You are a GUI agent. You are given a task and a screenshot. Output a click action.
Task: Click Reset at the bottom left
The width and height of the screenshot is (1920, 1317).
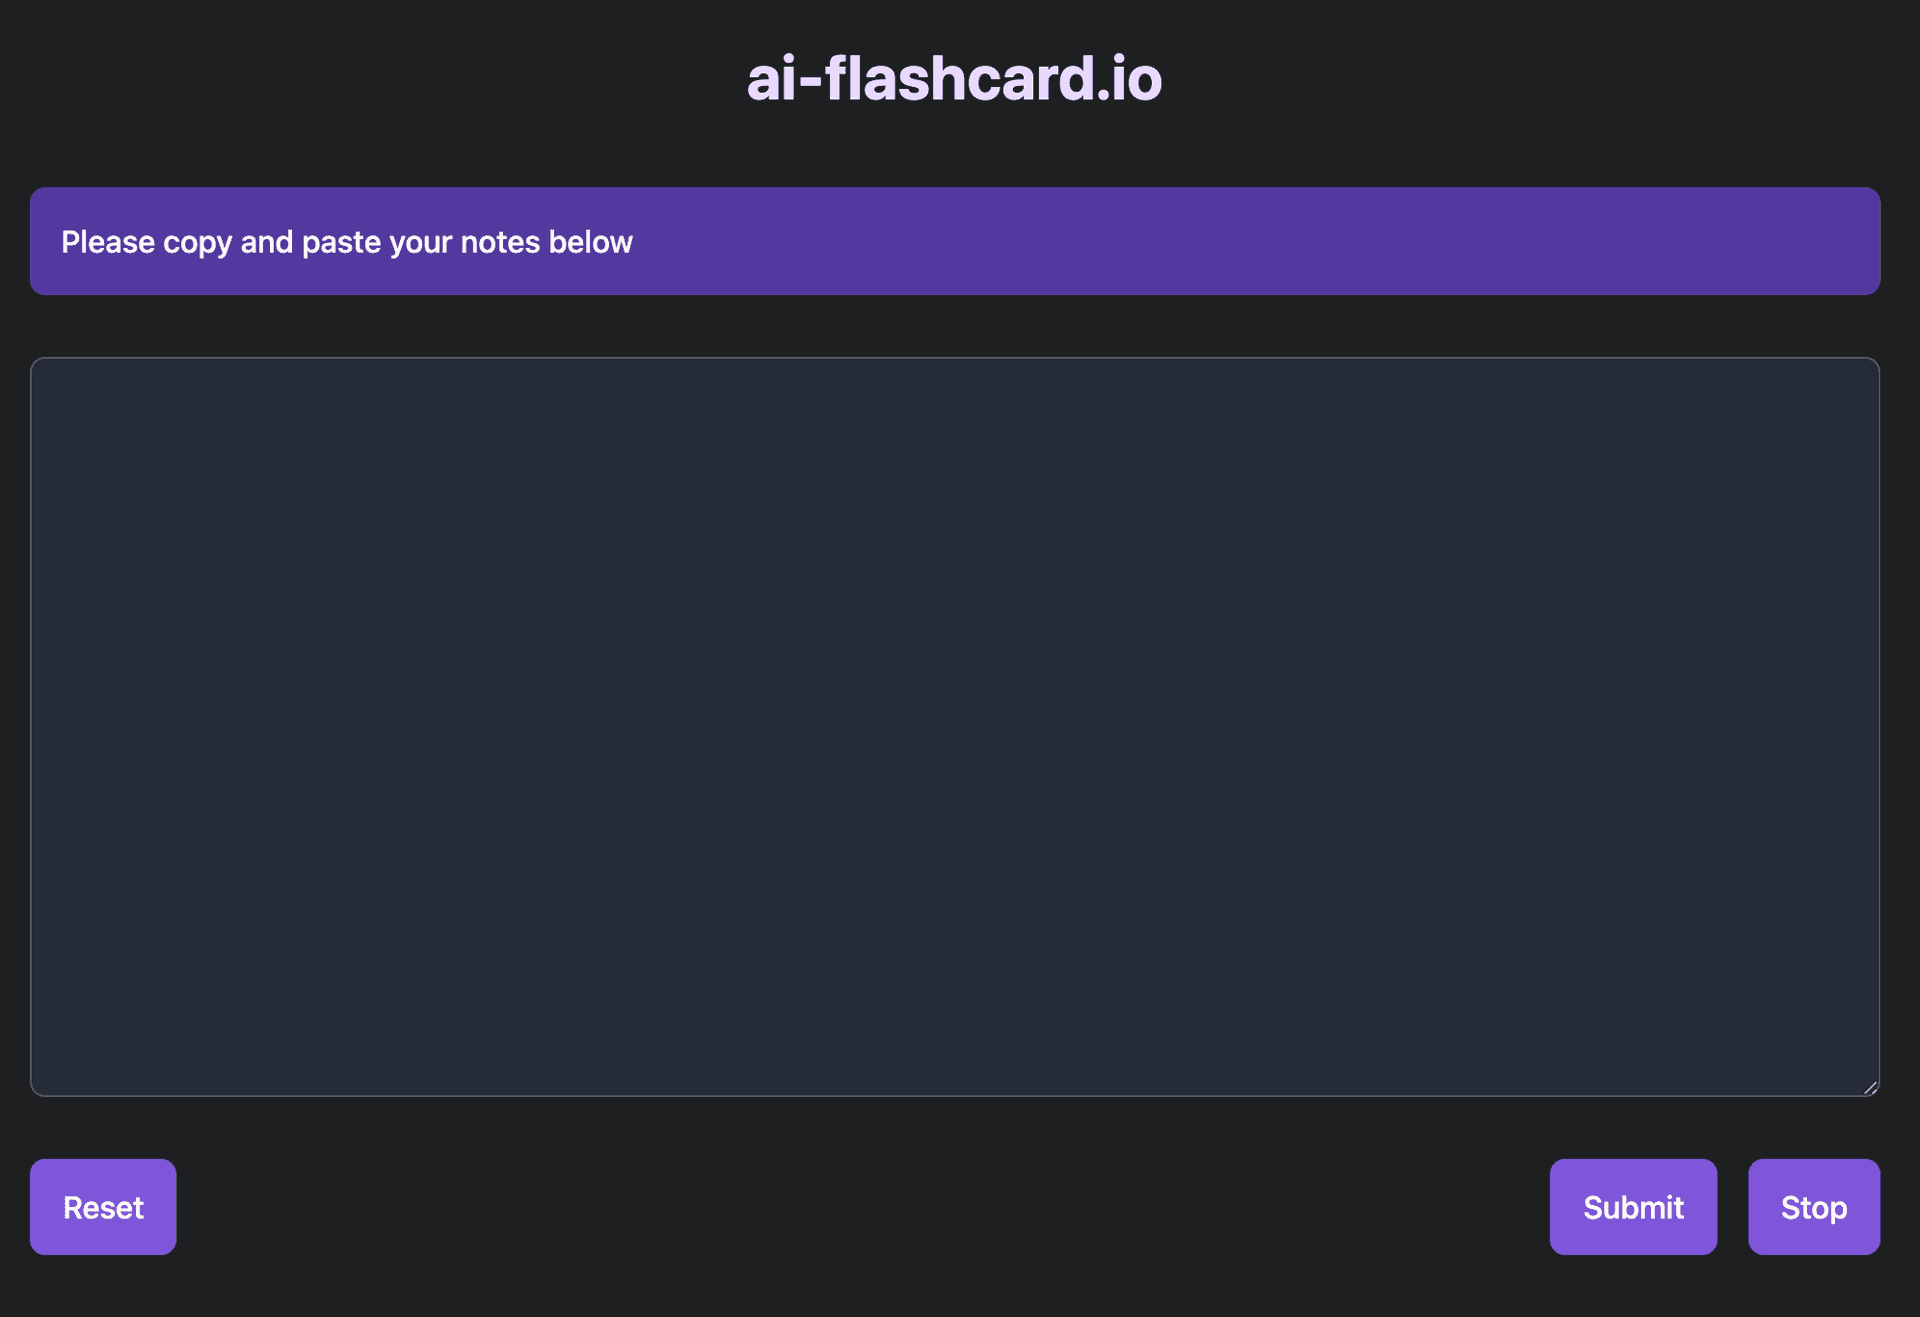[x=102, y=1207]
